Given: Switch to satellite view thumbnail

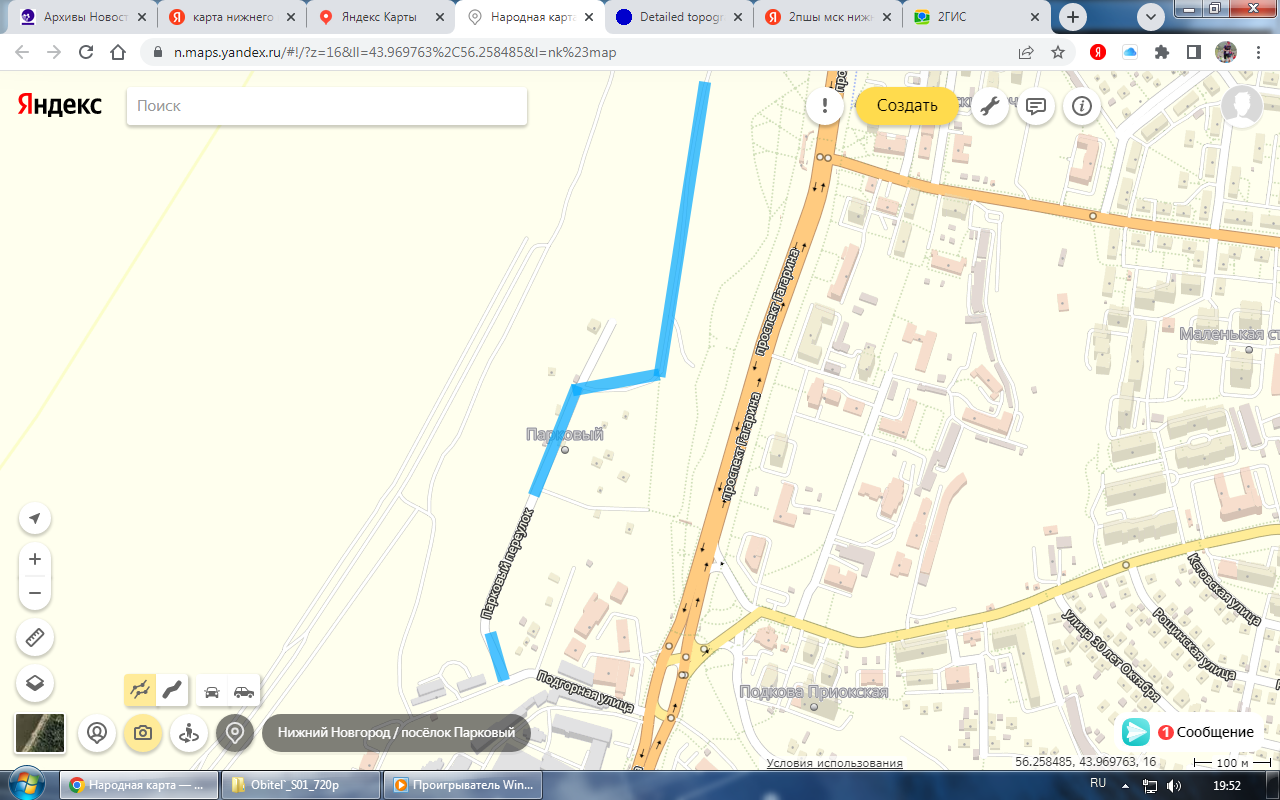Looking at the screenshot, I should [x=40, y=733].
